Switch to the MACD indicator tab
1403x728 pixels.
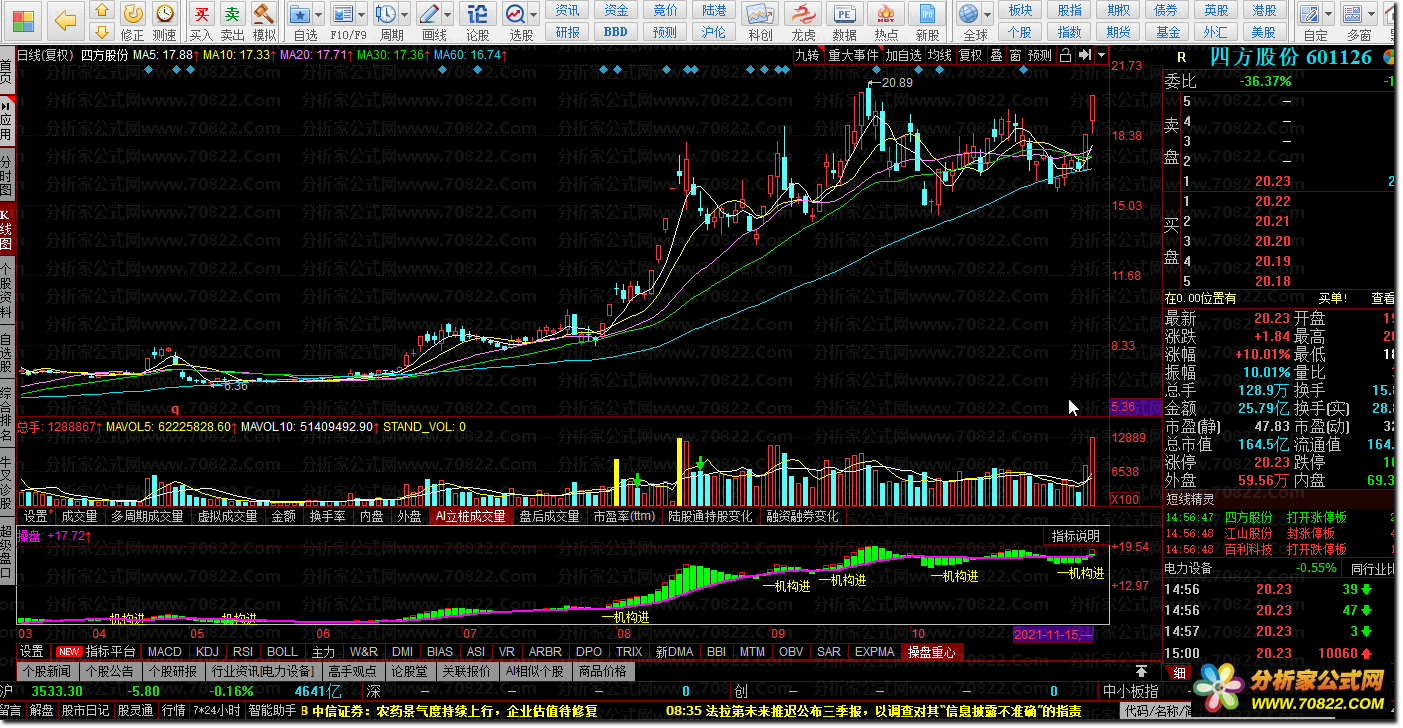coord(165,652)
